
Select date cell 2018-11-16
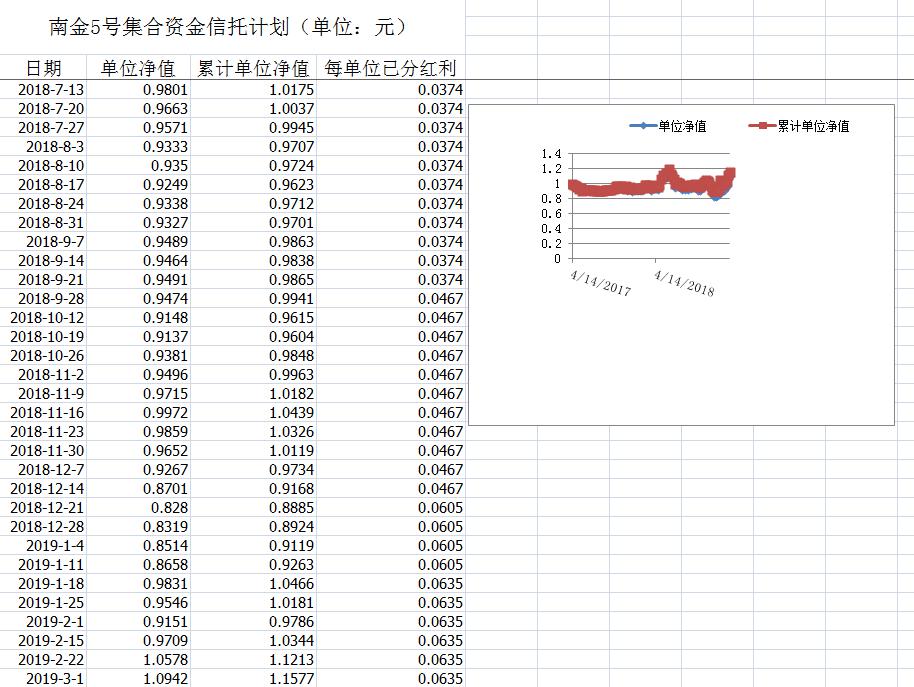click(x=43, y=413)
